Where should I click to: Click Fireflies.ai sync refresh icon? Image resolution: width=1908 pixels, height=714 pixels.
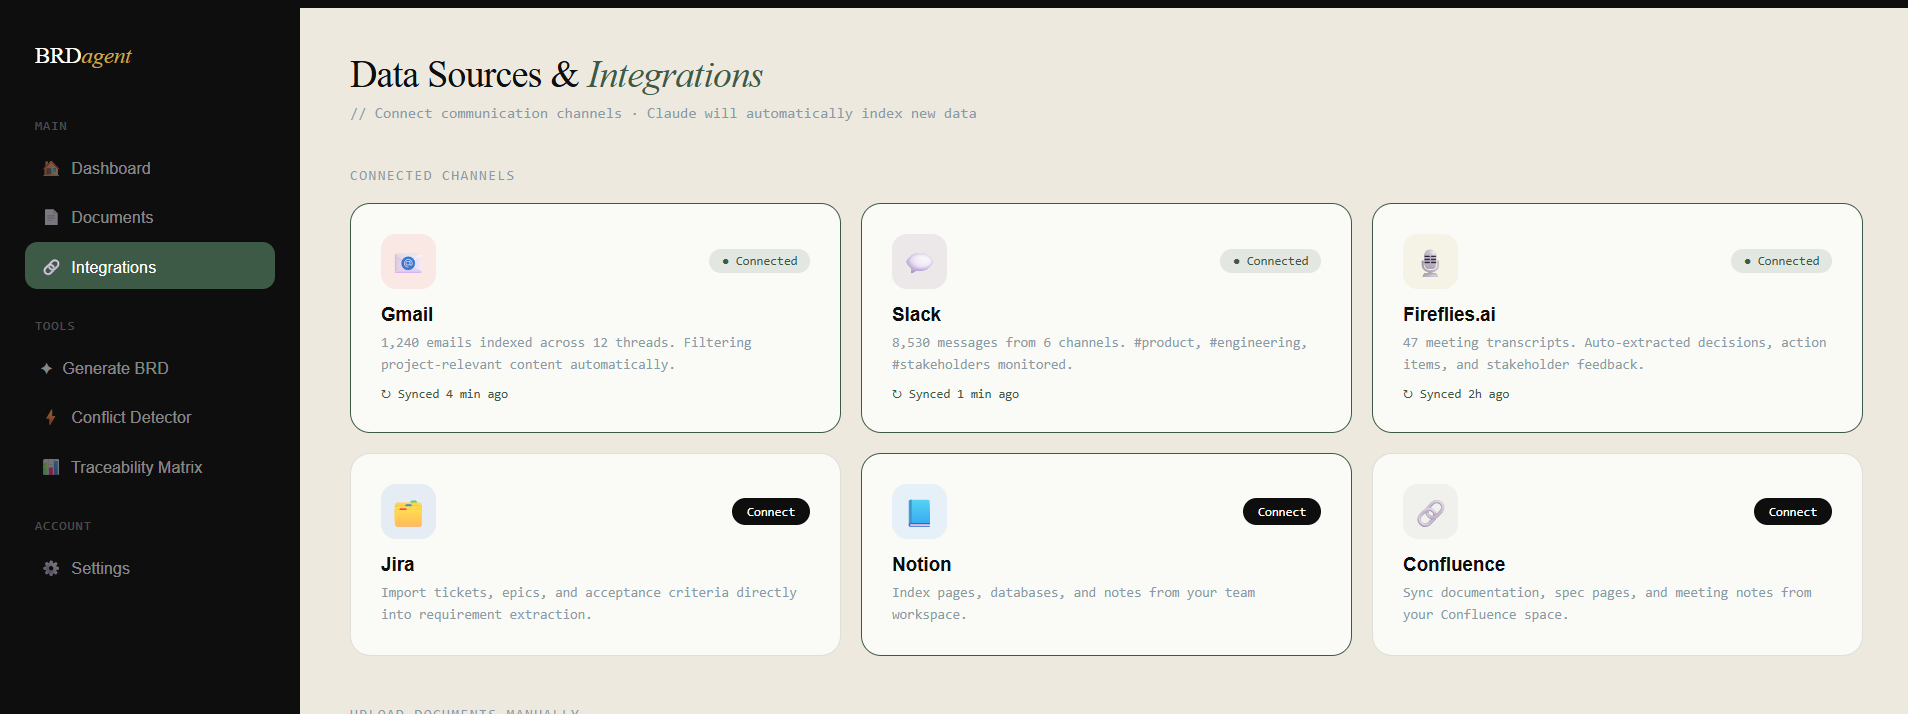1408,394
